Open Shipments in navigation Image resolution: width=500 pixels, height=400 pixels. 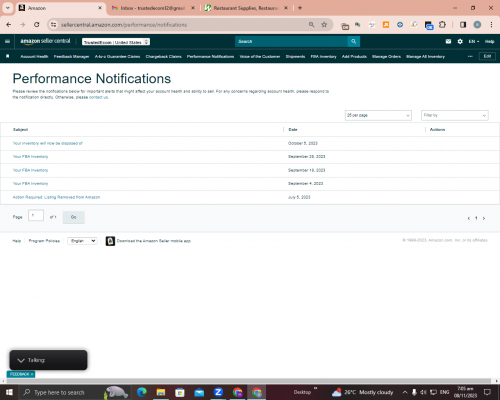click(x=295, y=57)
